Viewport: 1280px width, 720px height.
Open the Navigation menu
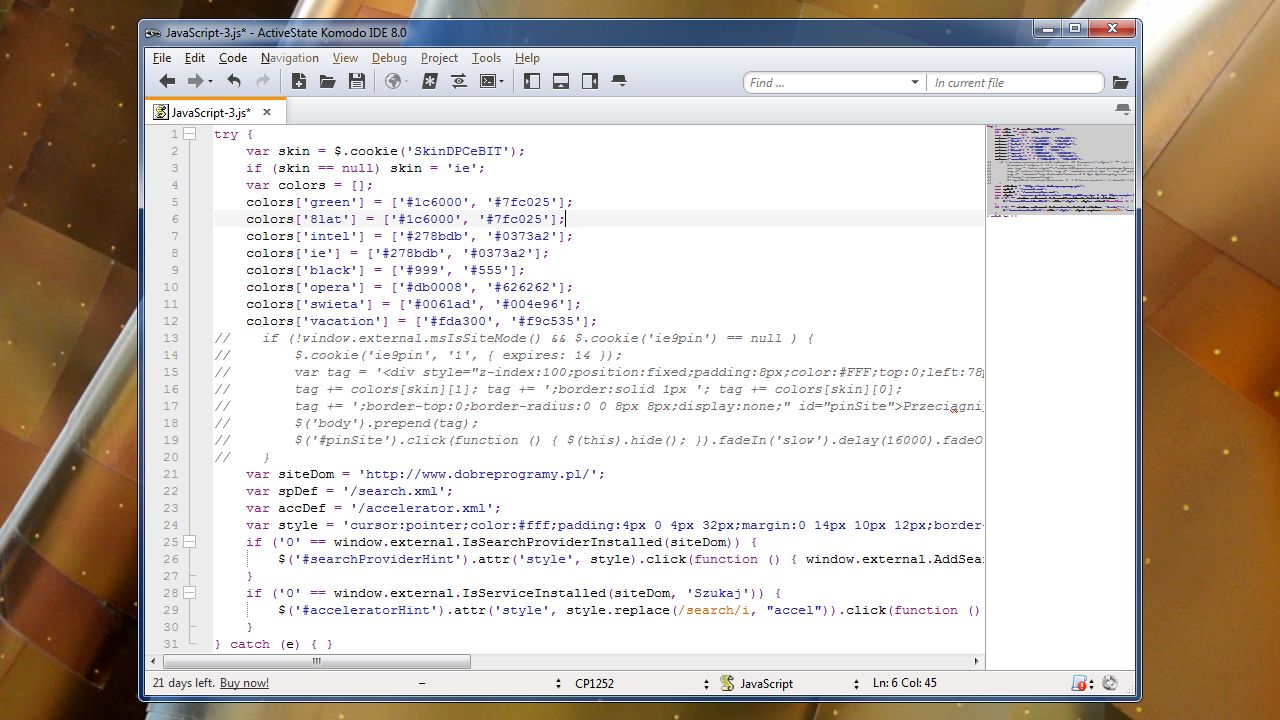(x=290, y=58)
